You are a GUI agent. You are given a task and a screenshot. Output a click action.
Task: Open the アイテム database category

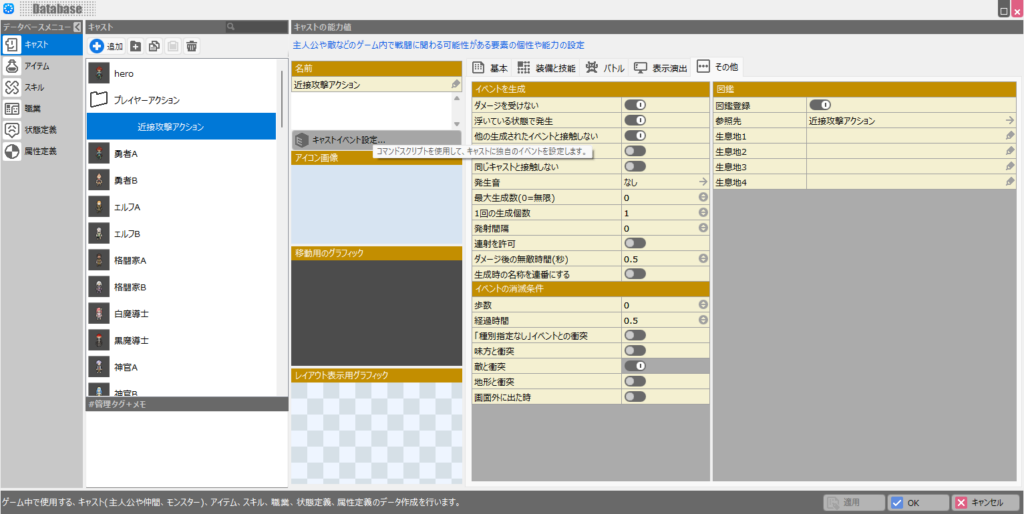click(36, 66)
